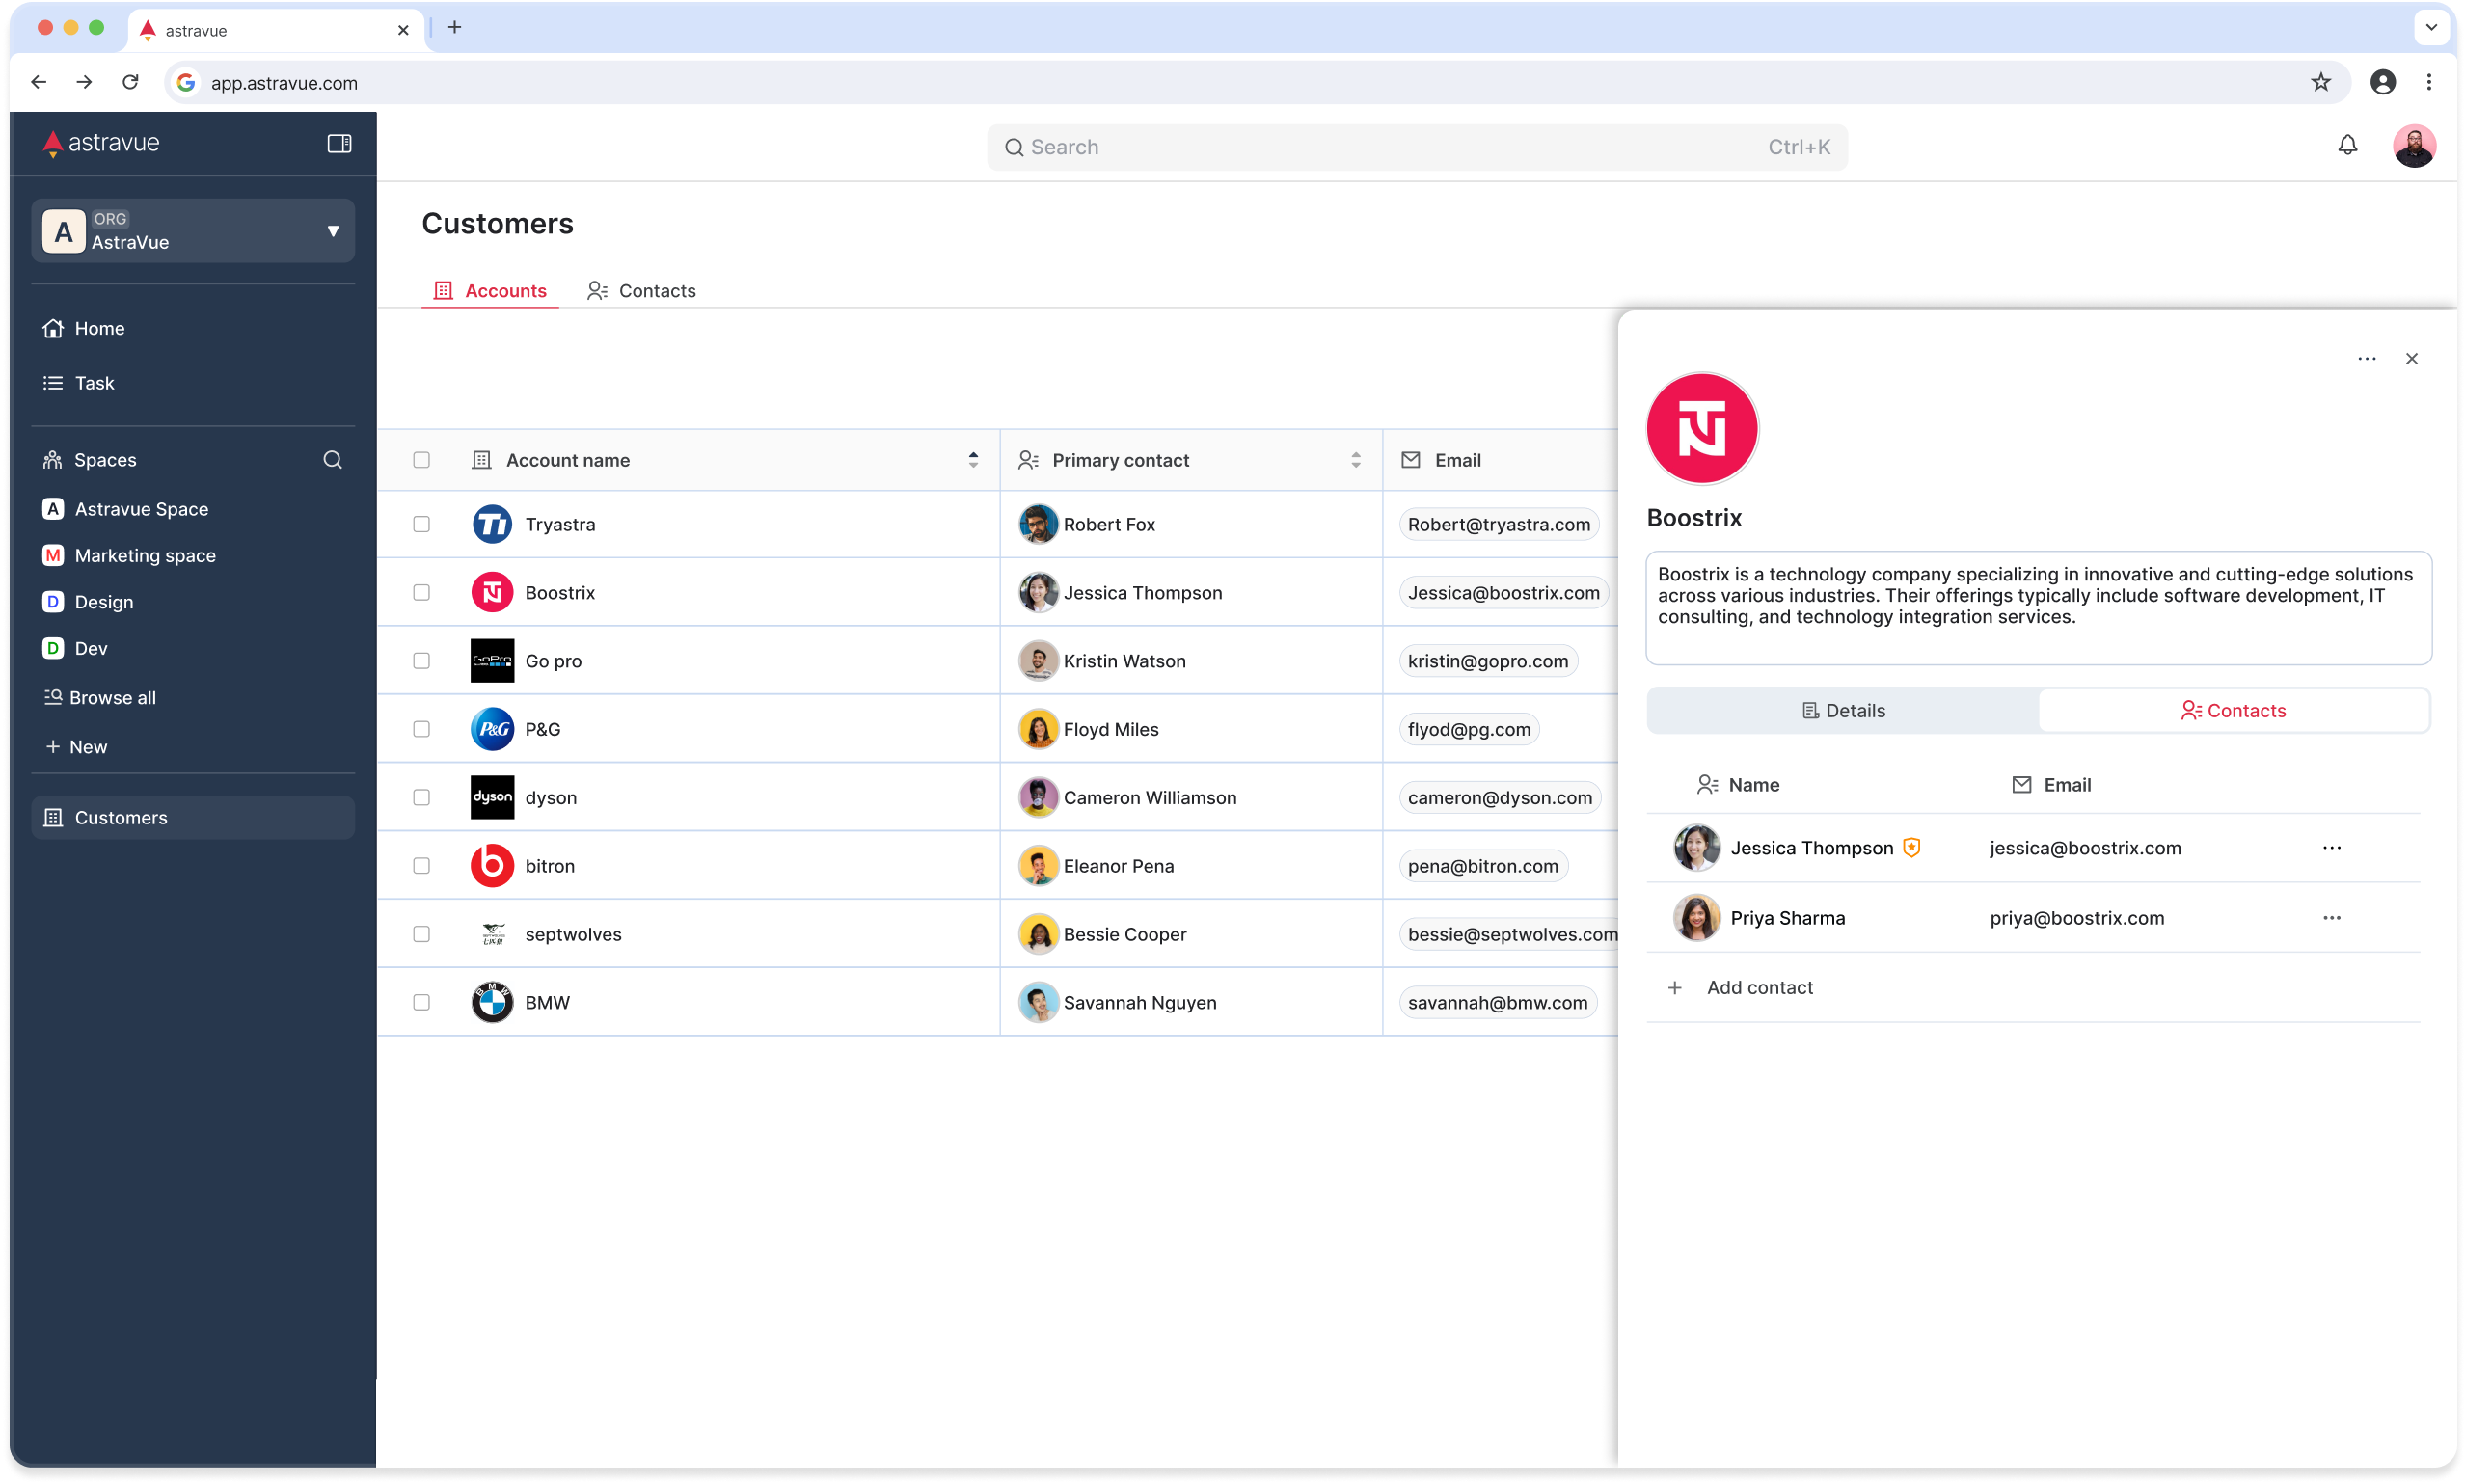Viewport: 2465px width, 1484px height.
Task: Select the Tryastra row checkbox
Action: coord(421,524)
